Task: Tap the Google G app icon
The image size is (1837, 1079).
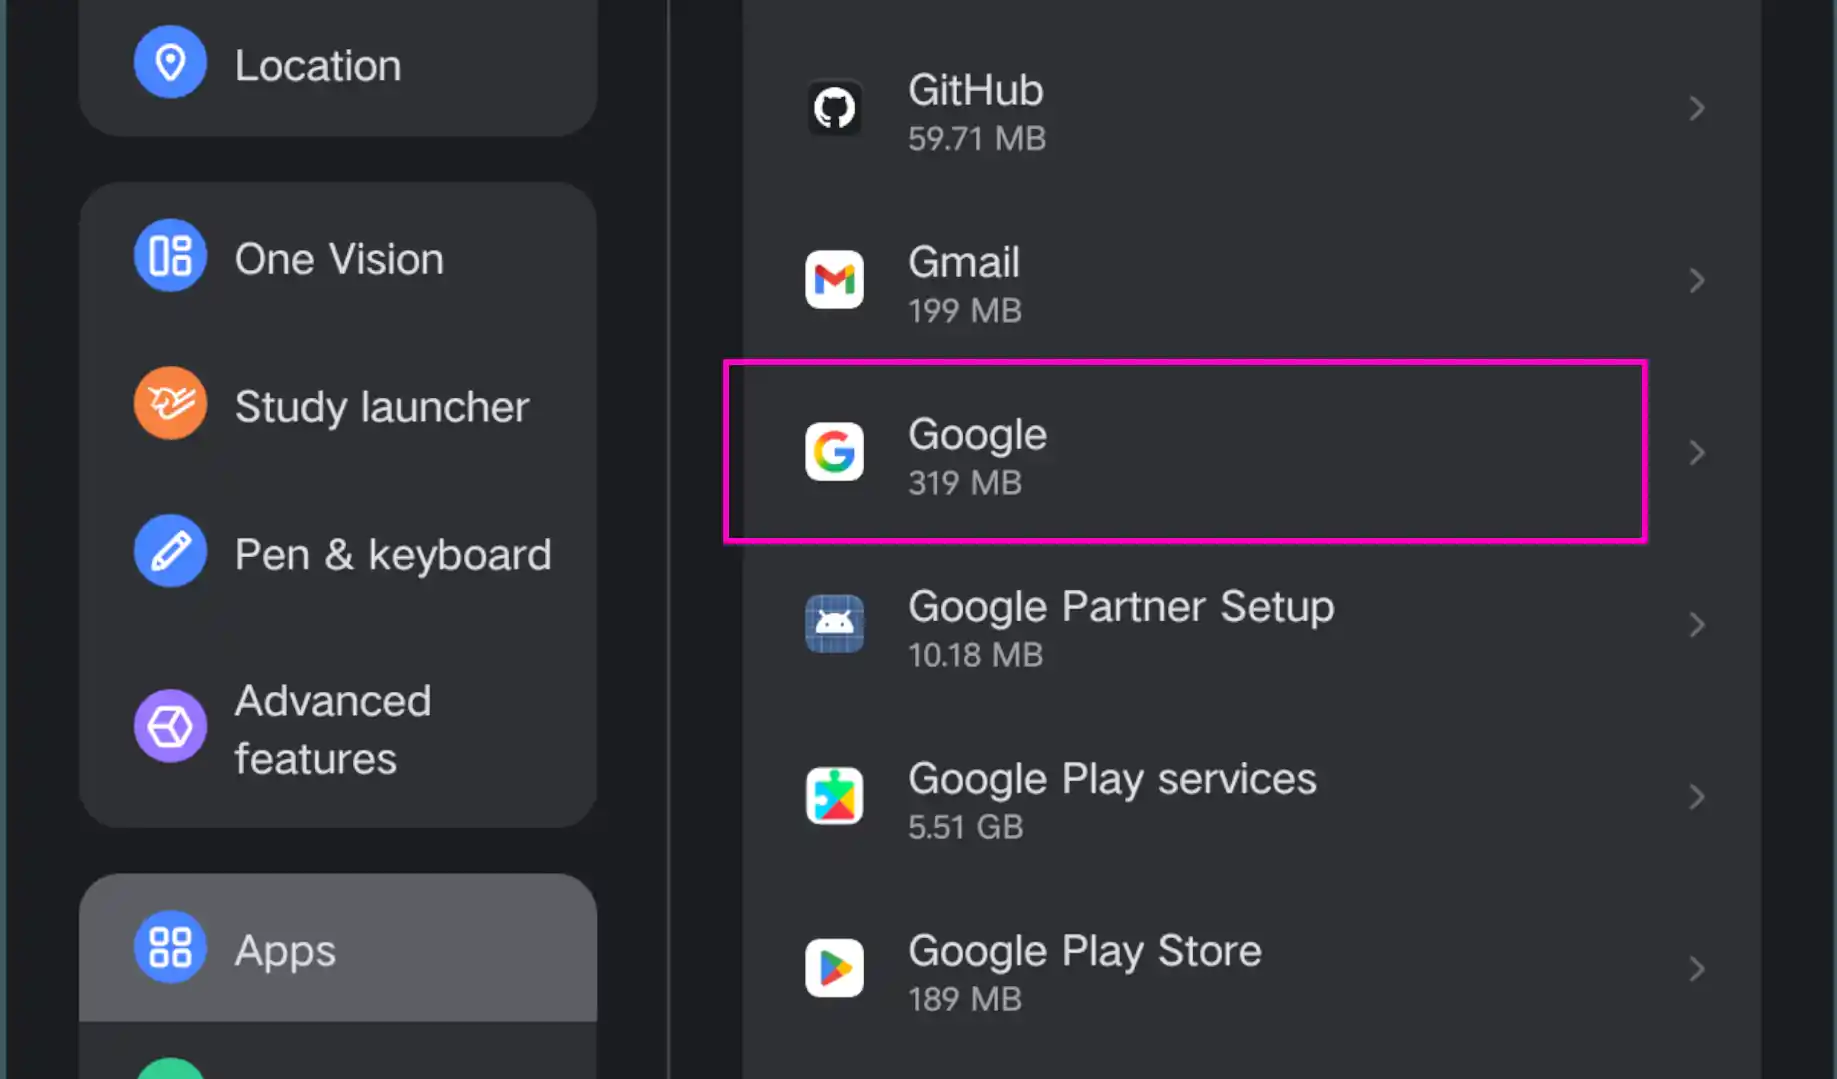Action: pyautogui.click(x=835, y=452)
